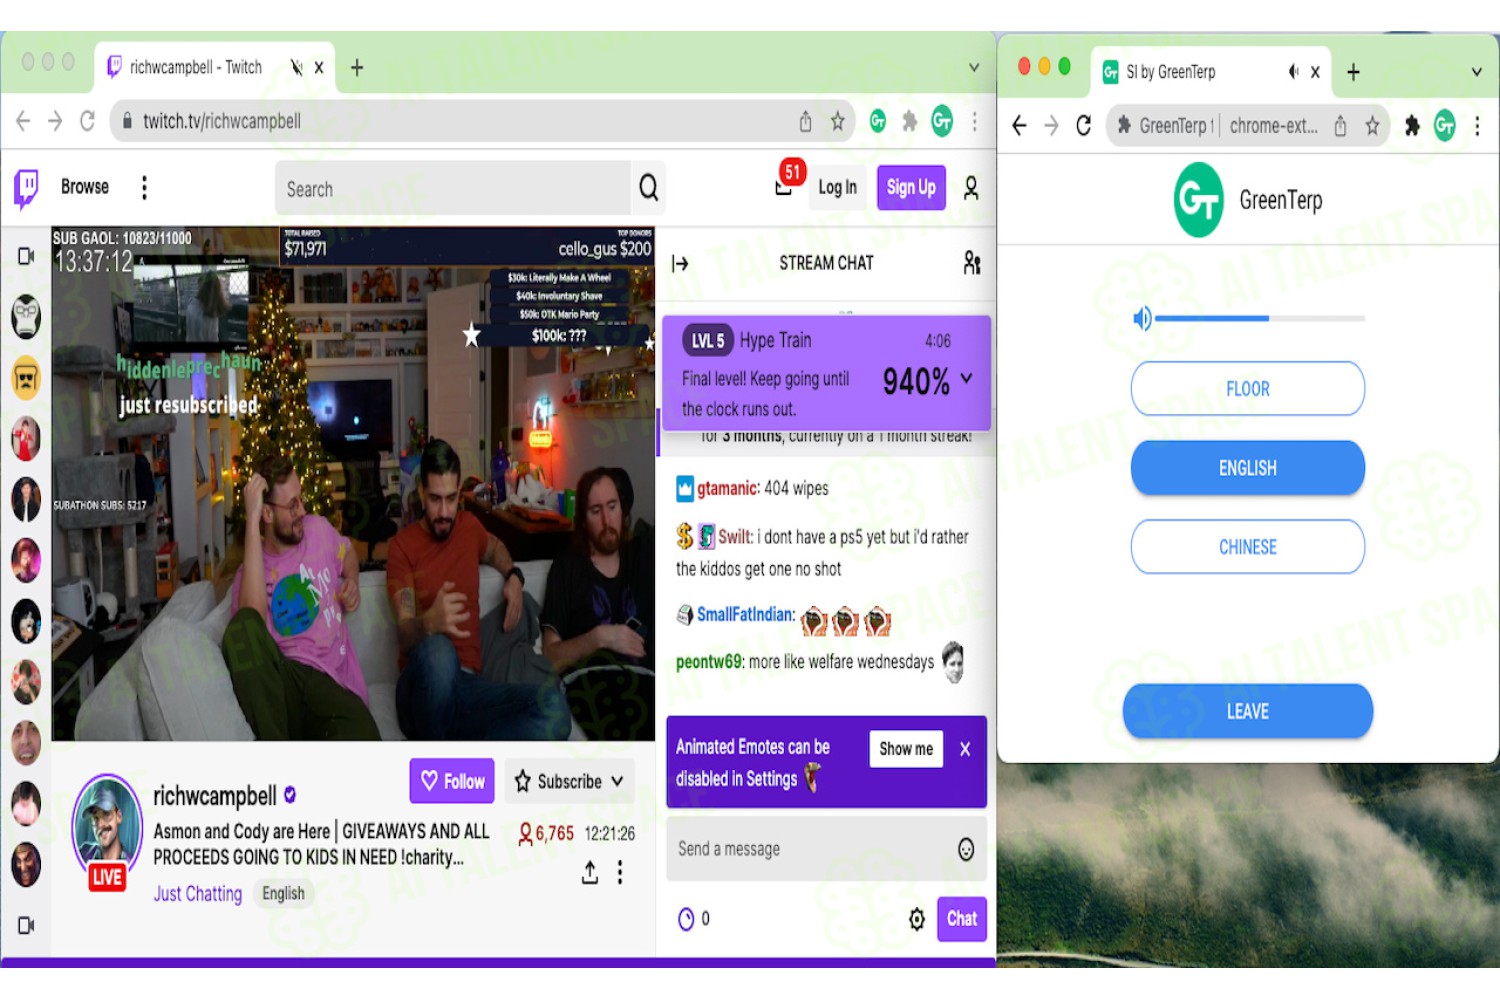Close the richwcampbell Twitch tab
Image resolution: width=1500 pixels, height=1000 pixels.
tap(319, 68)
